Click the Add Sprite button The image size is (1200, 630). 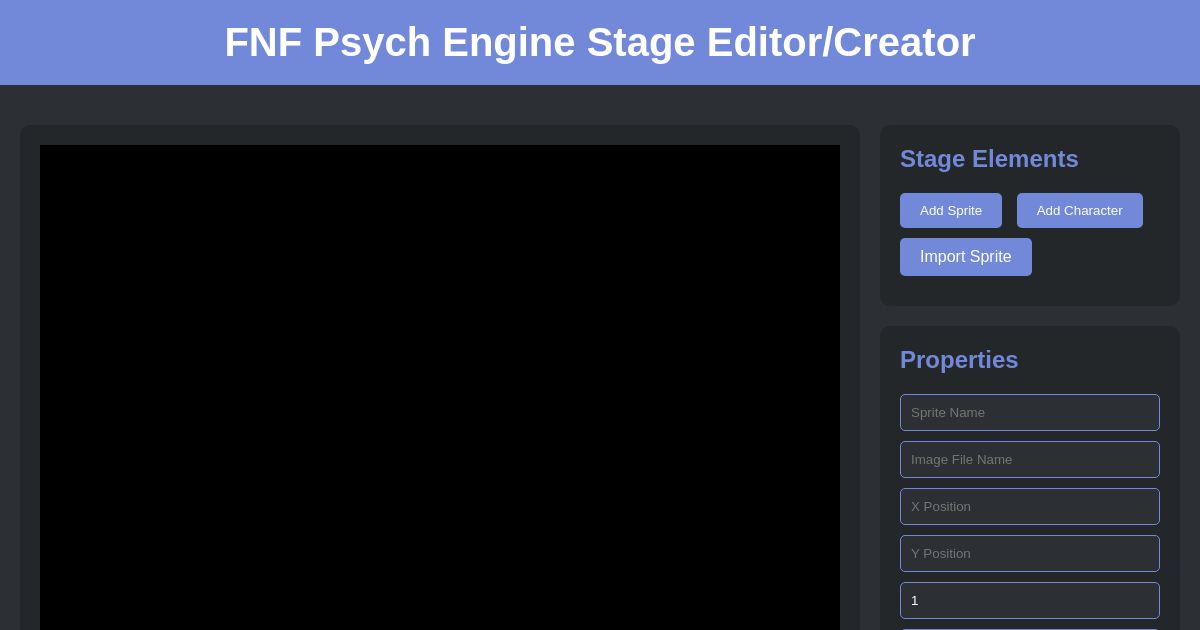click(950, 210)
